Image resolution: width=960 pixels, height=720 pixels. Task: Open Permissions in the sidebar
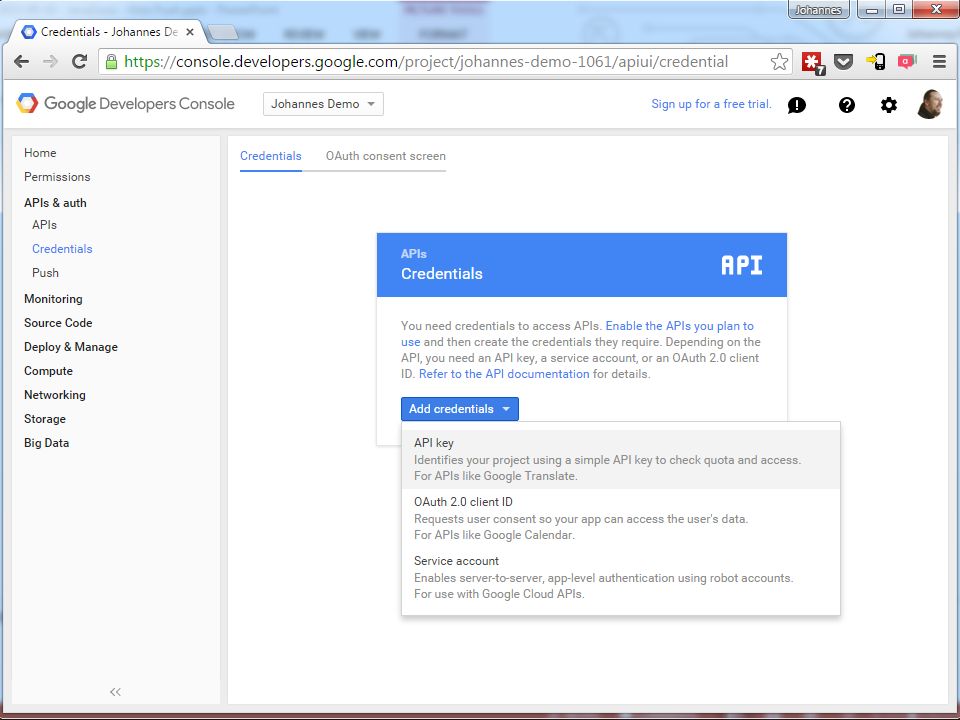[57, 177]
